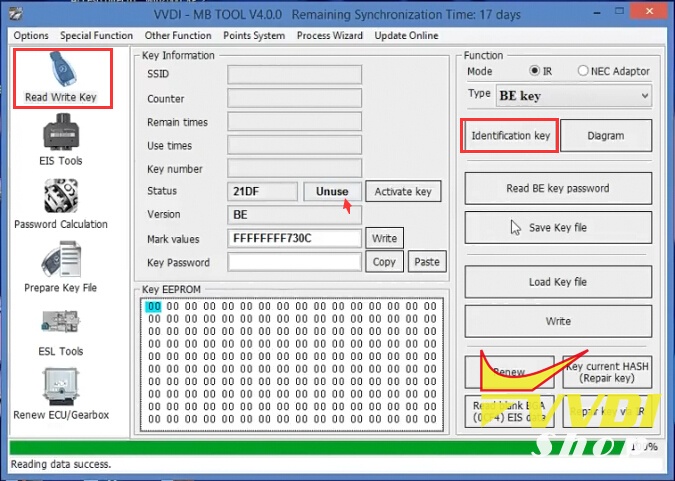Open EIS Tools from the sidebar
This screenshot has height=481, width=675.
(x=61, y=140)
